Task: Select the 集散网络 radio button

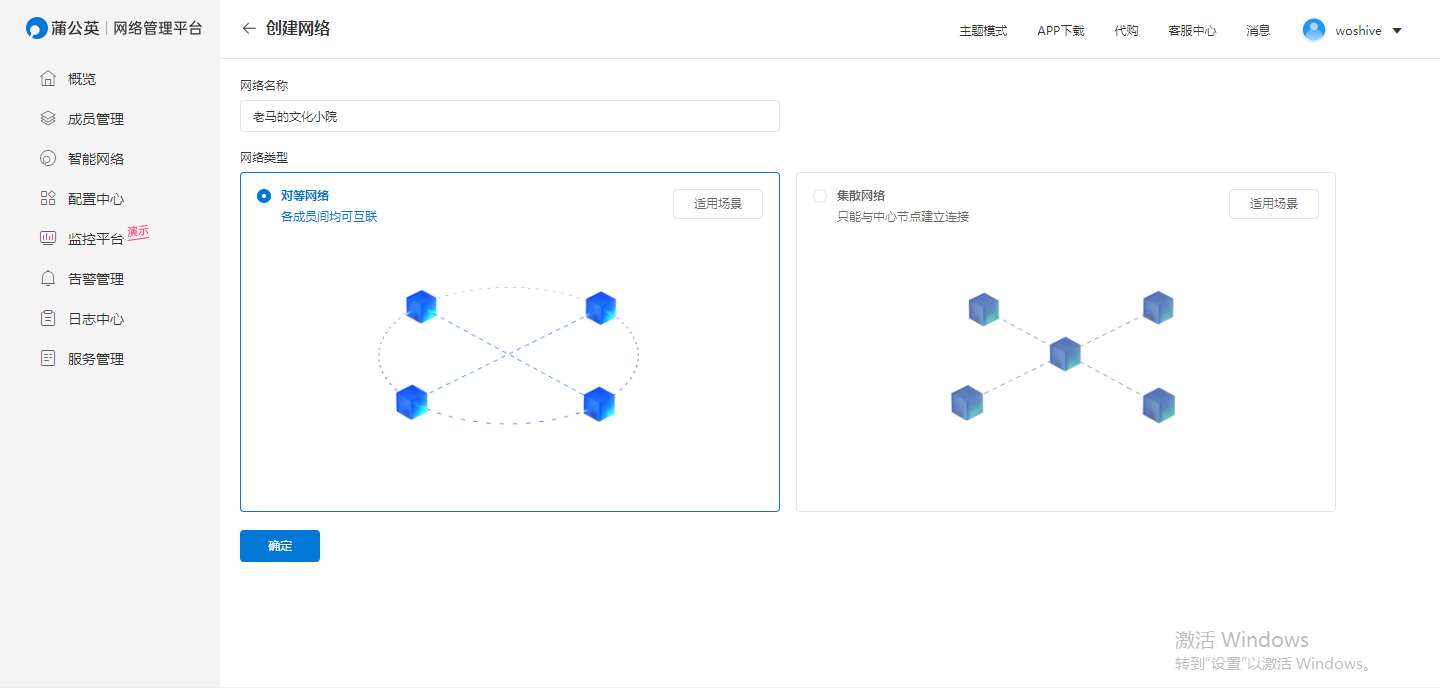Action: (x=820, y=196)
